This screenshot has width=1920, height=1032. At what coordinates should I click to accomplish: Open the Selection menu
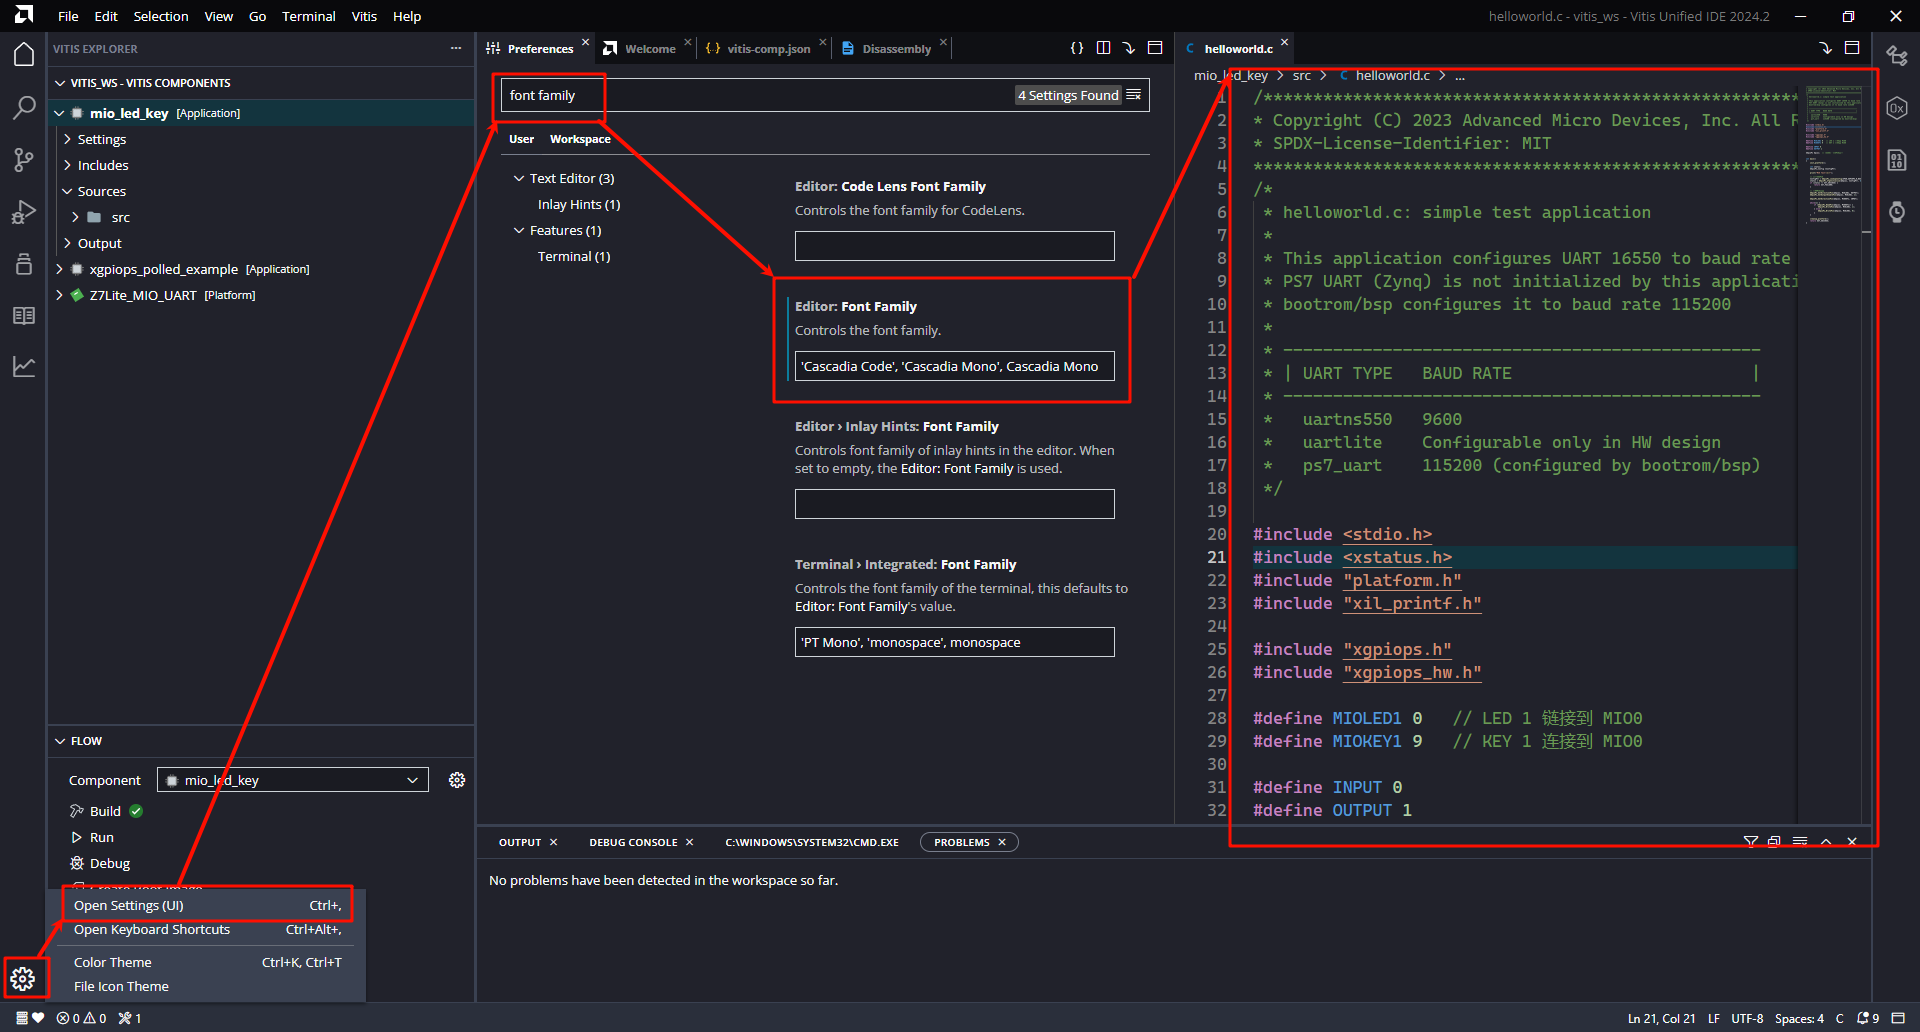161,16
